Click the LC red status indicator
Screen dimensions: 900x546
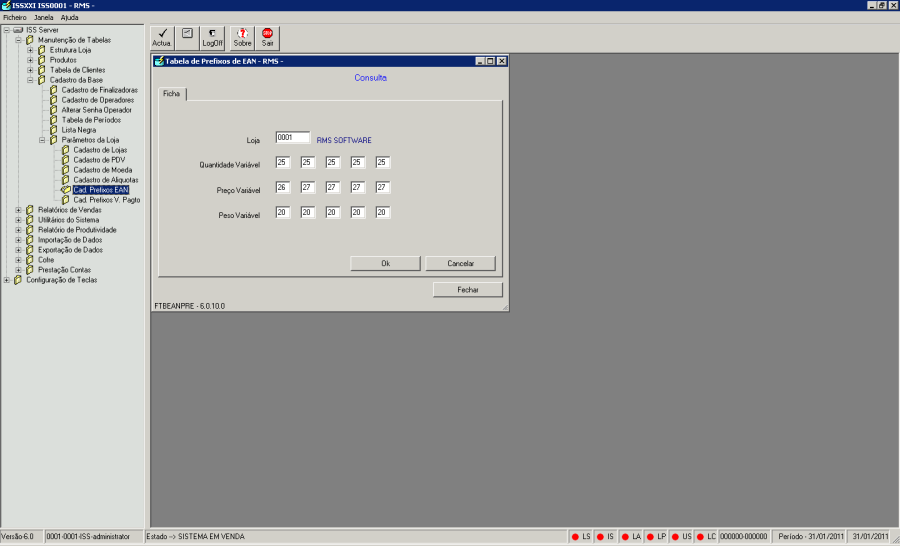[700, 537]
